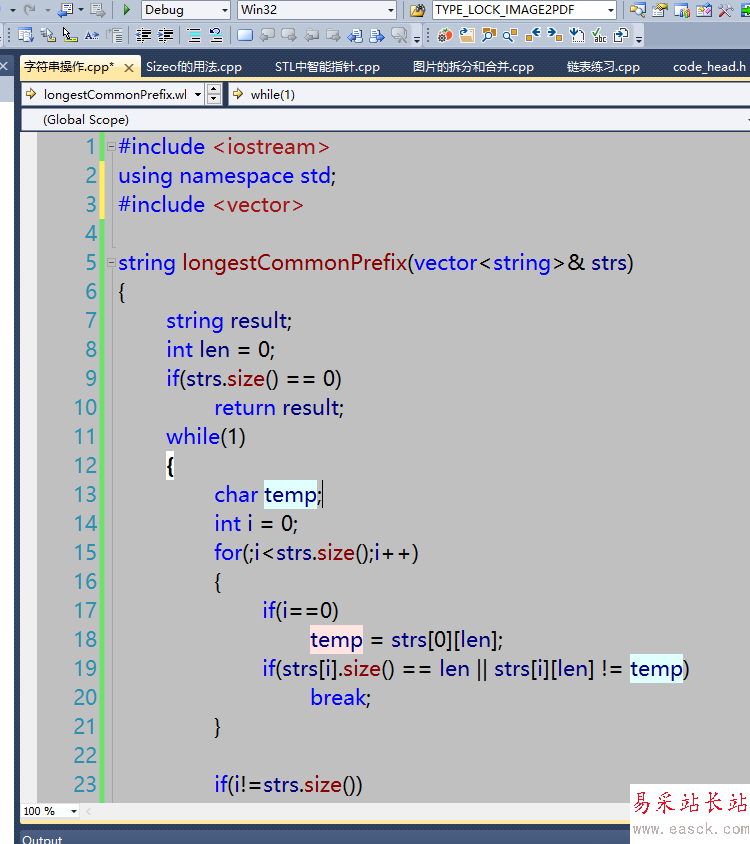The height and width of the screenshot is (844, 750).
Task: Go to the next bookmark
Action: point(289,35)
